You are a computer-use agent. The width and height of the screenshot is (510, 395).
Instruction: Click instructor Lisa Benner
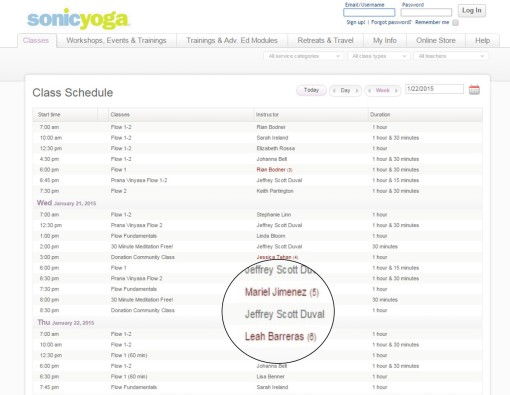270,377
